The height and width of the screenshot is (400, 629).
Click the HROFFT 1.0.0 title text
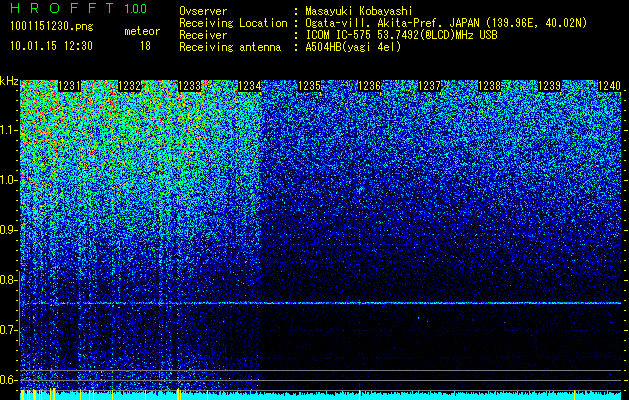(x=78, y=8)
